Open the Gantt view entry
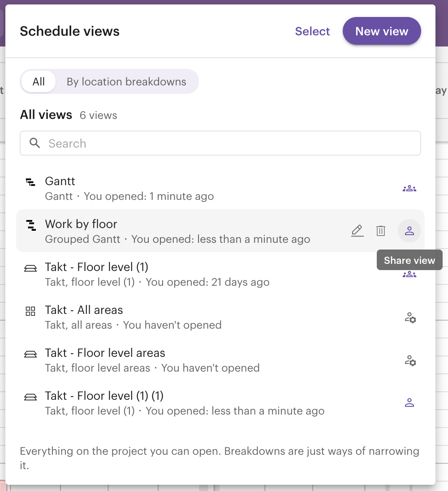 coord(220,188)
